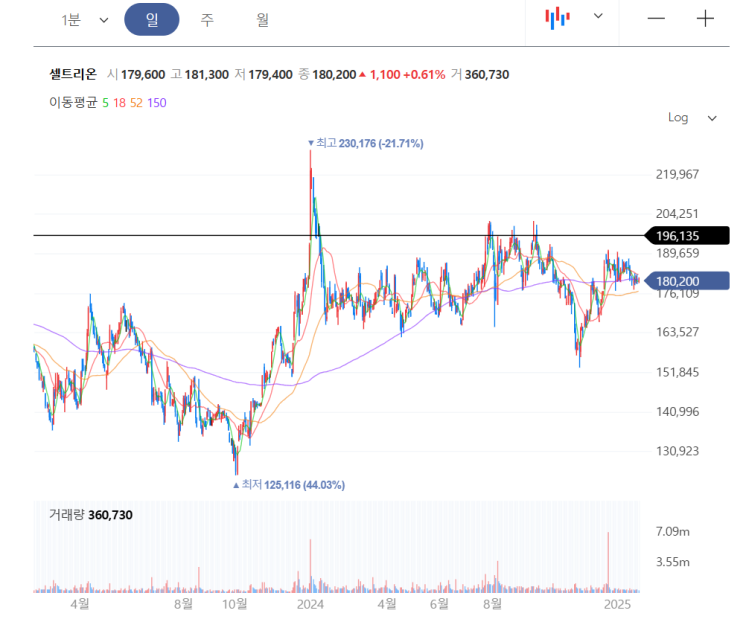Click the 종 180,200 closing price value

[327, 74]
